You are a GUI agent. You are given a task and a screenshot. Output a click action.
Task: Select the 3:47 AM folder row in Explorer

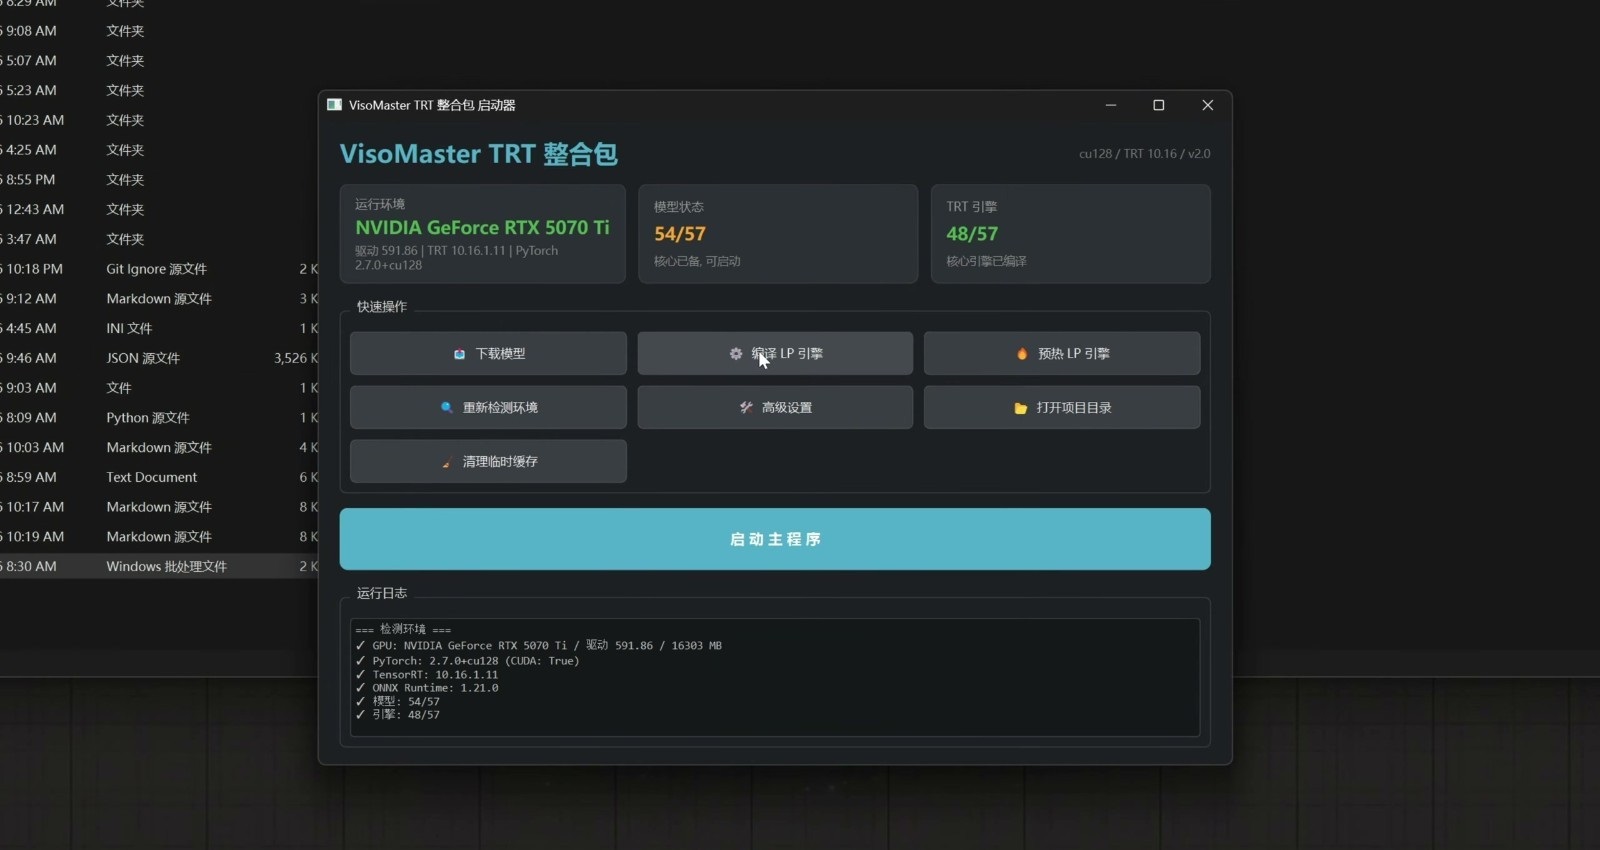coord(159,239)
